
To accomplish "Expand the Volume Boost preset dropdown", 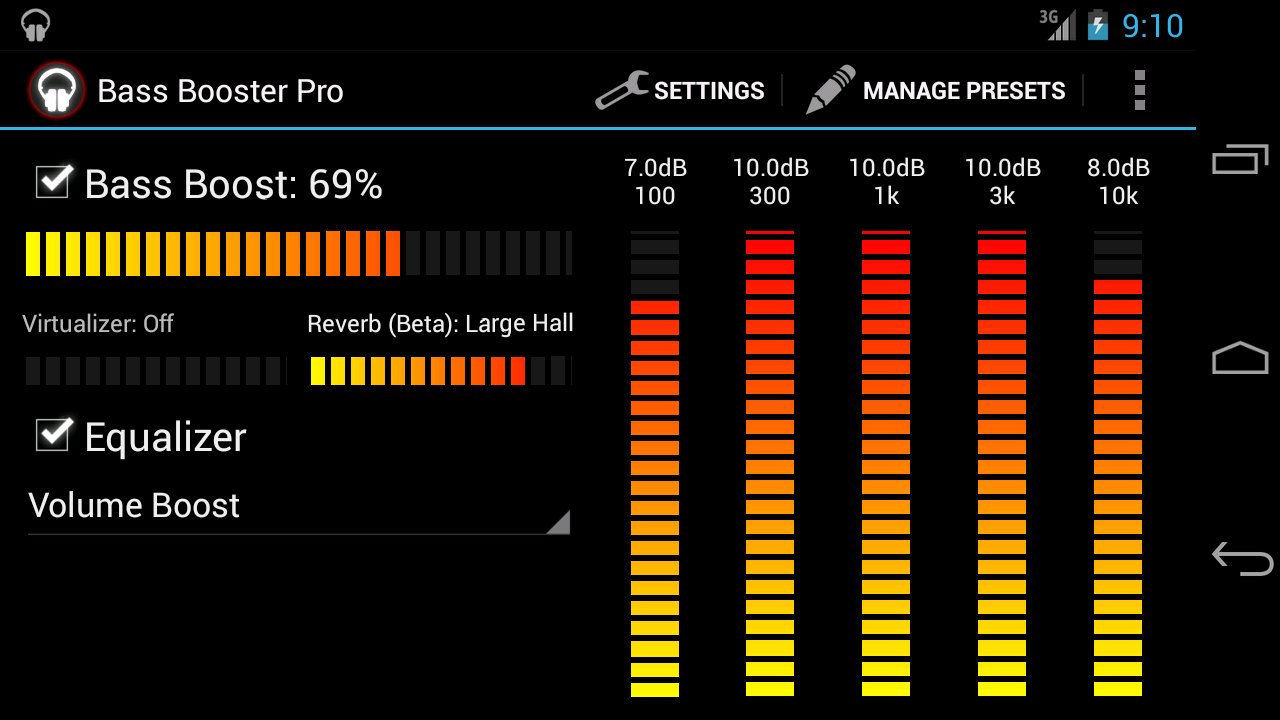I will [299, 506].
